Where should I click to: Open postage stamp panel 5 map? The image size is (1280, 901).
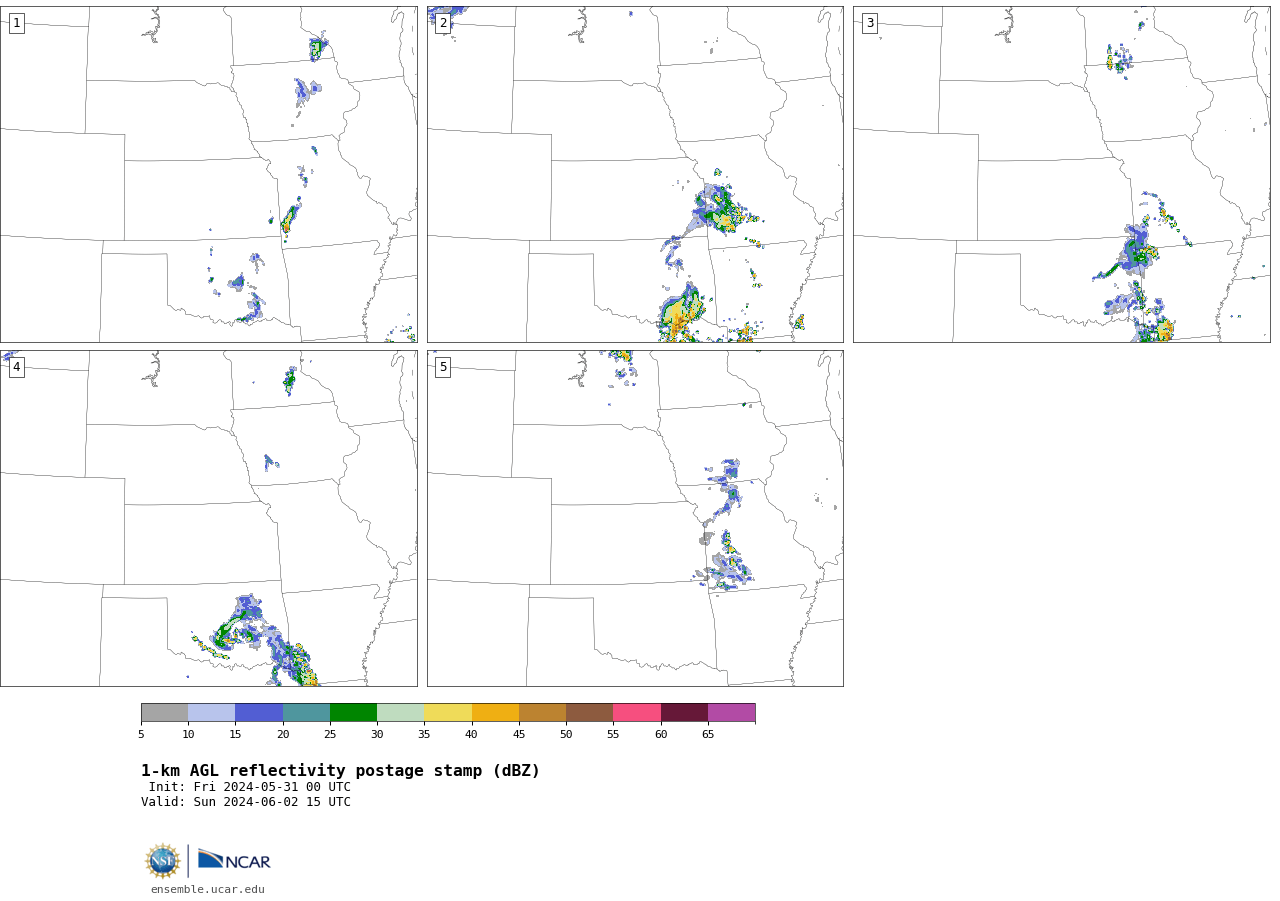pyautogui.click(x=635, y=518)
